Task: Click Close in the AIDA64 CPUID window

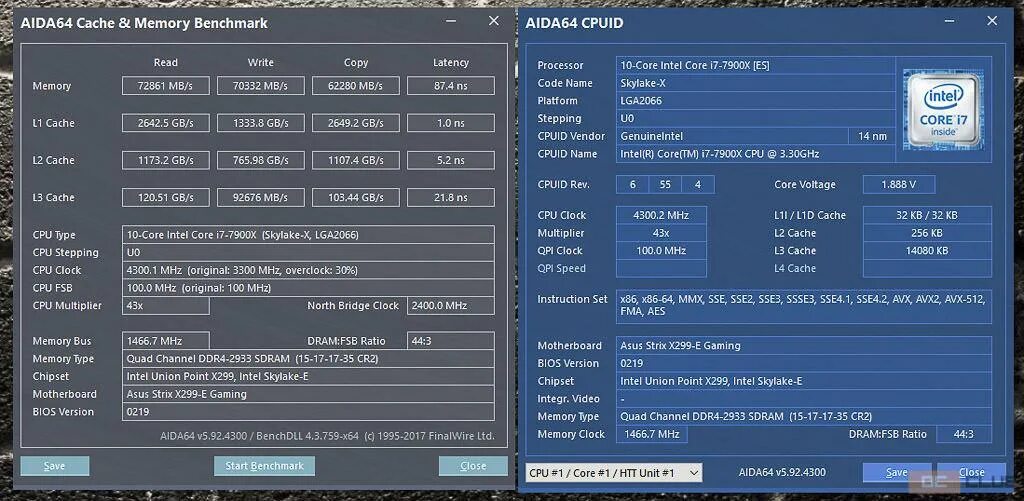Action: (971, 472)
